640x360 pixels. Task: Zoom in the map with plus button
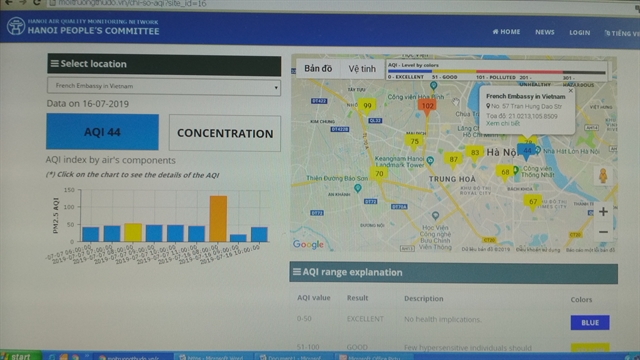603,212
